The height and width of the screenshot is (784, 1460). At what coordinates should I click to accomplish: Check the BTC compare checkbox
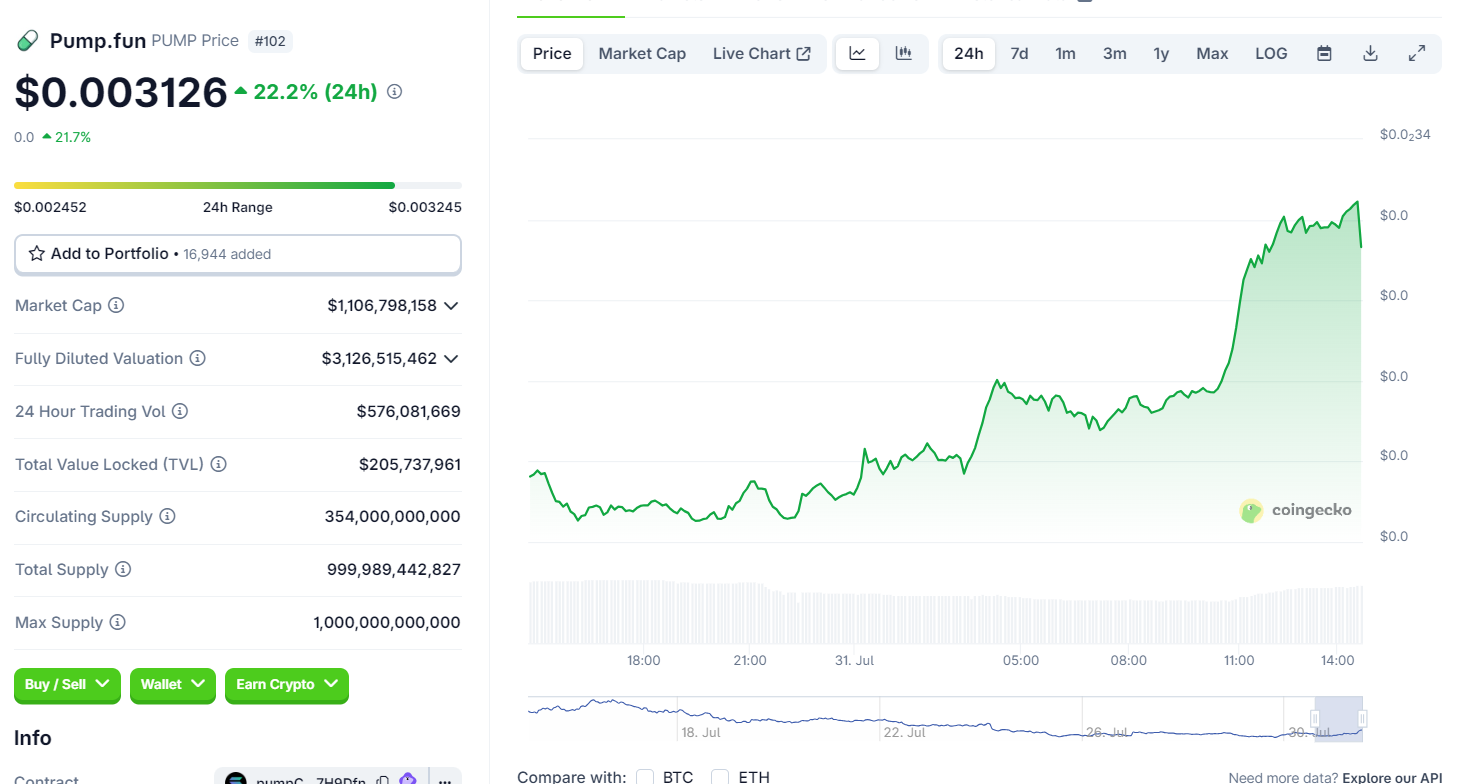point(645,777)
